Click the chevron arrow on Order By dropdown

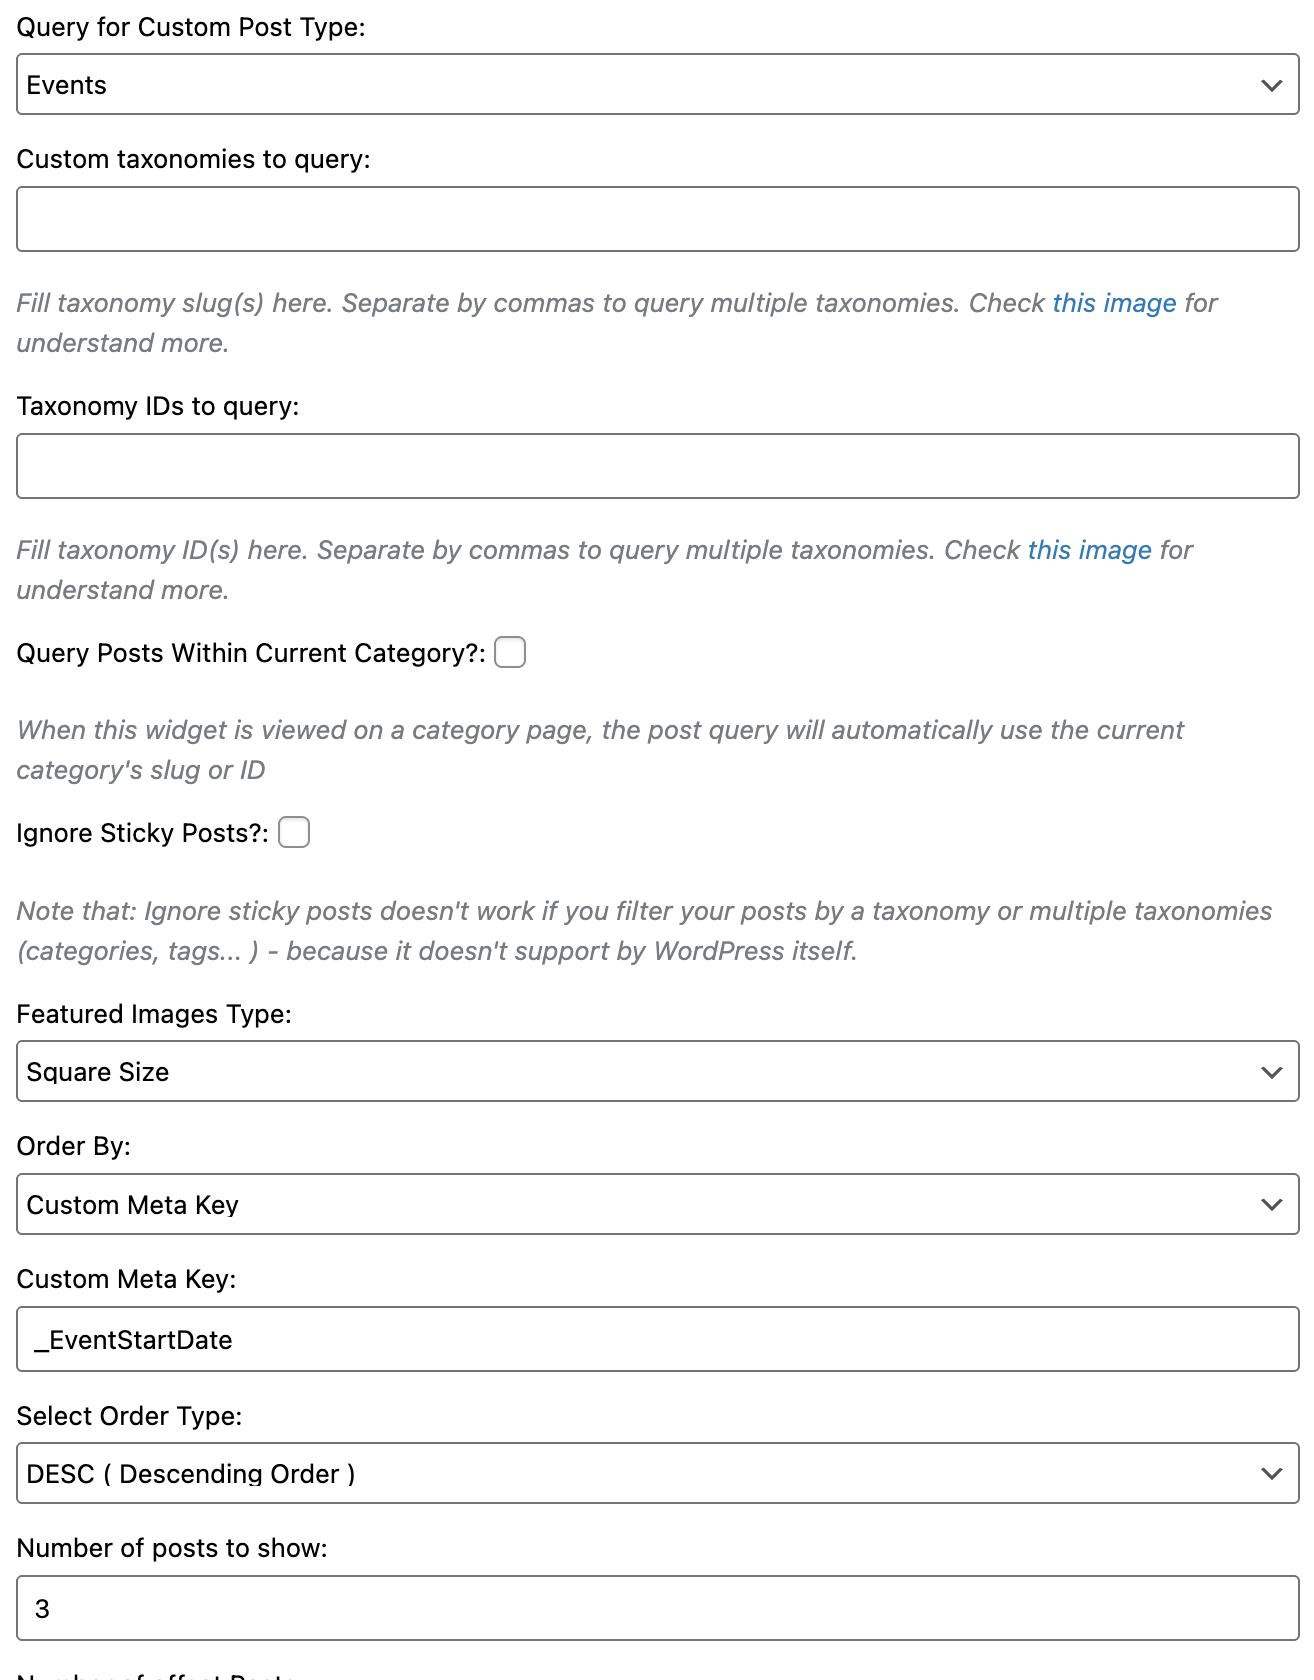point(1271,1204)
